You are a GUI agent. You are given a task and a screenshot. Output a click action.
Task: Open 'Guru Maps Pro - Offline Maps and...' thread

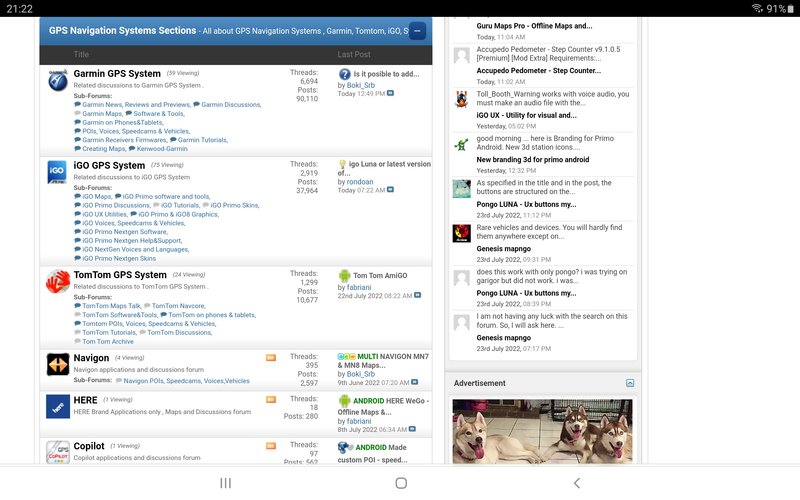534,26
